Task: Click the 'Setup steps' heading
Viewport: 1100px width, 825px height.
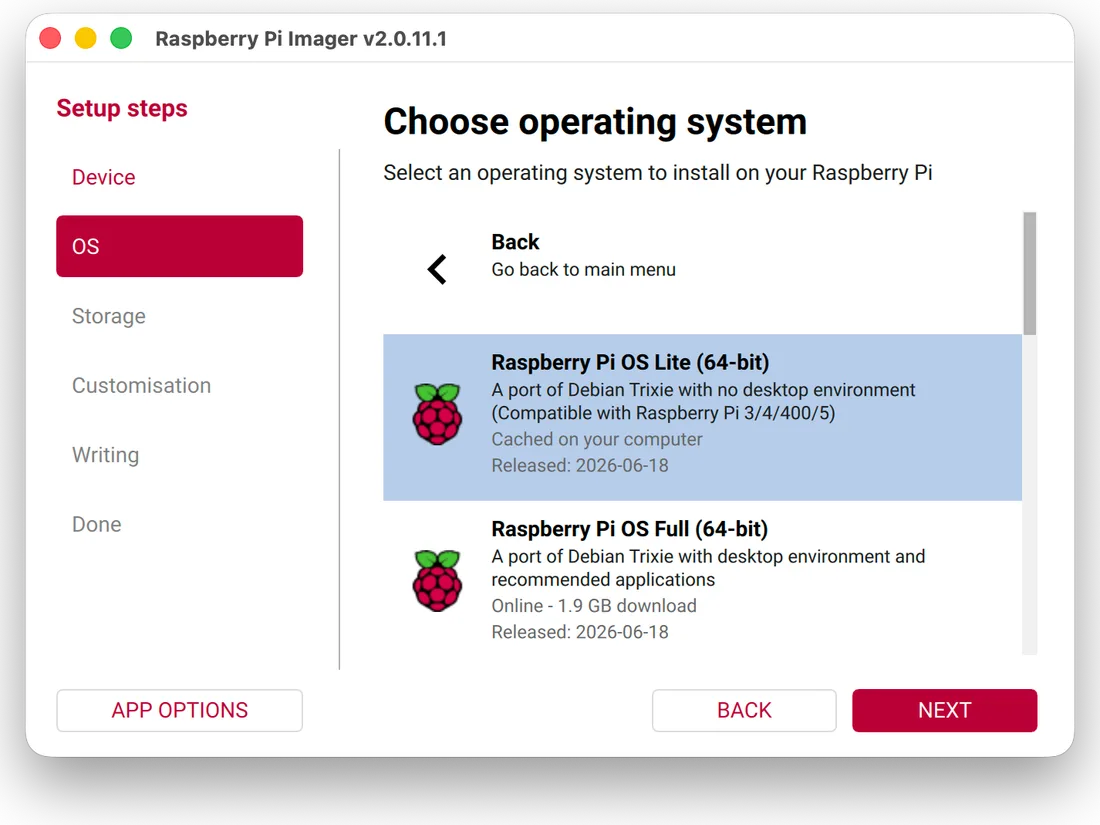Action: [x=122, y=109]
